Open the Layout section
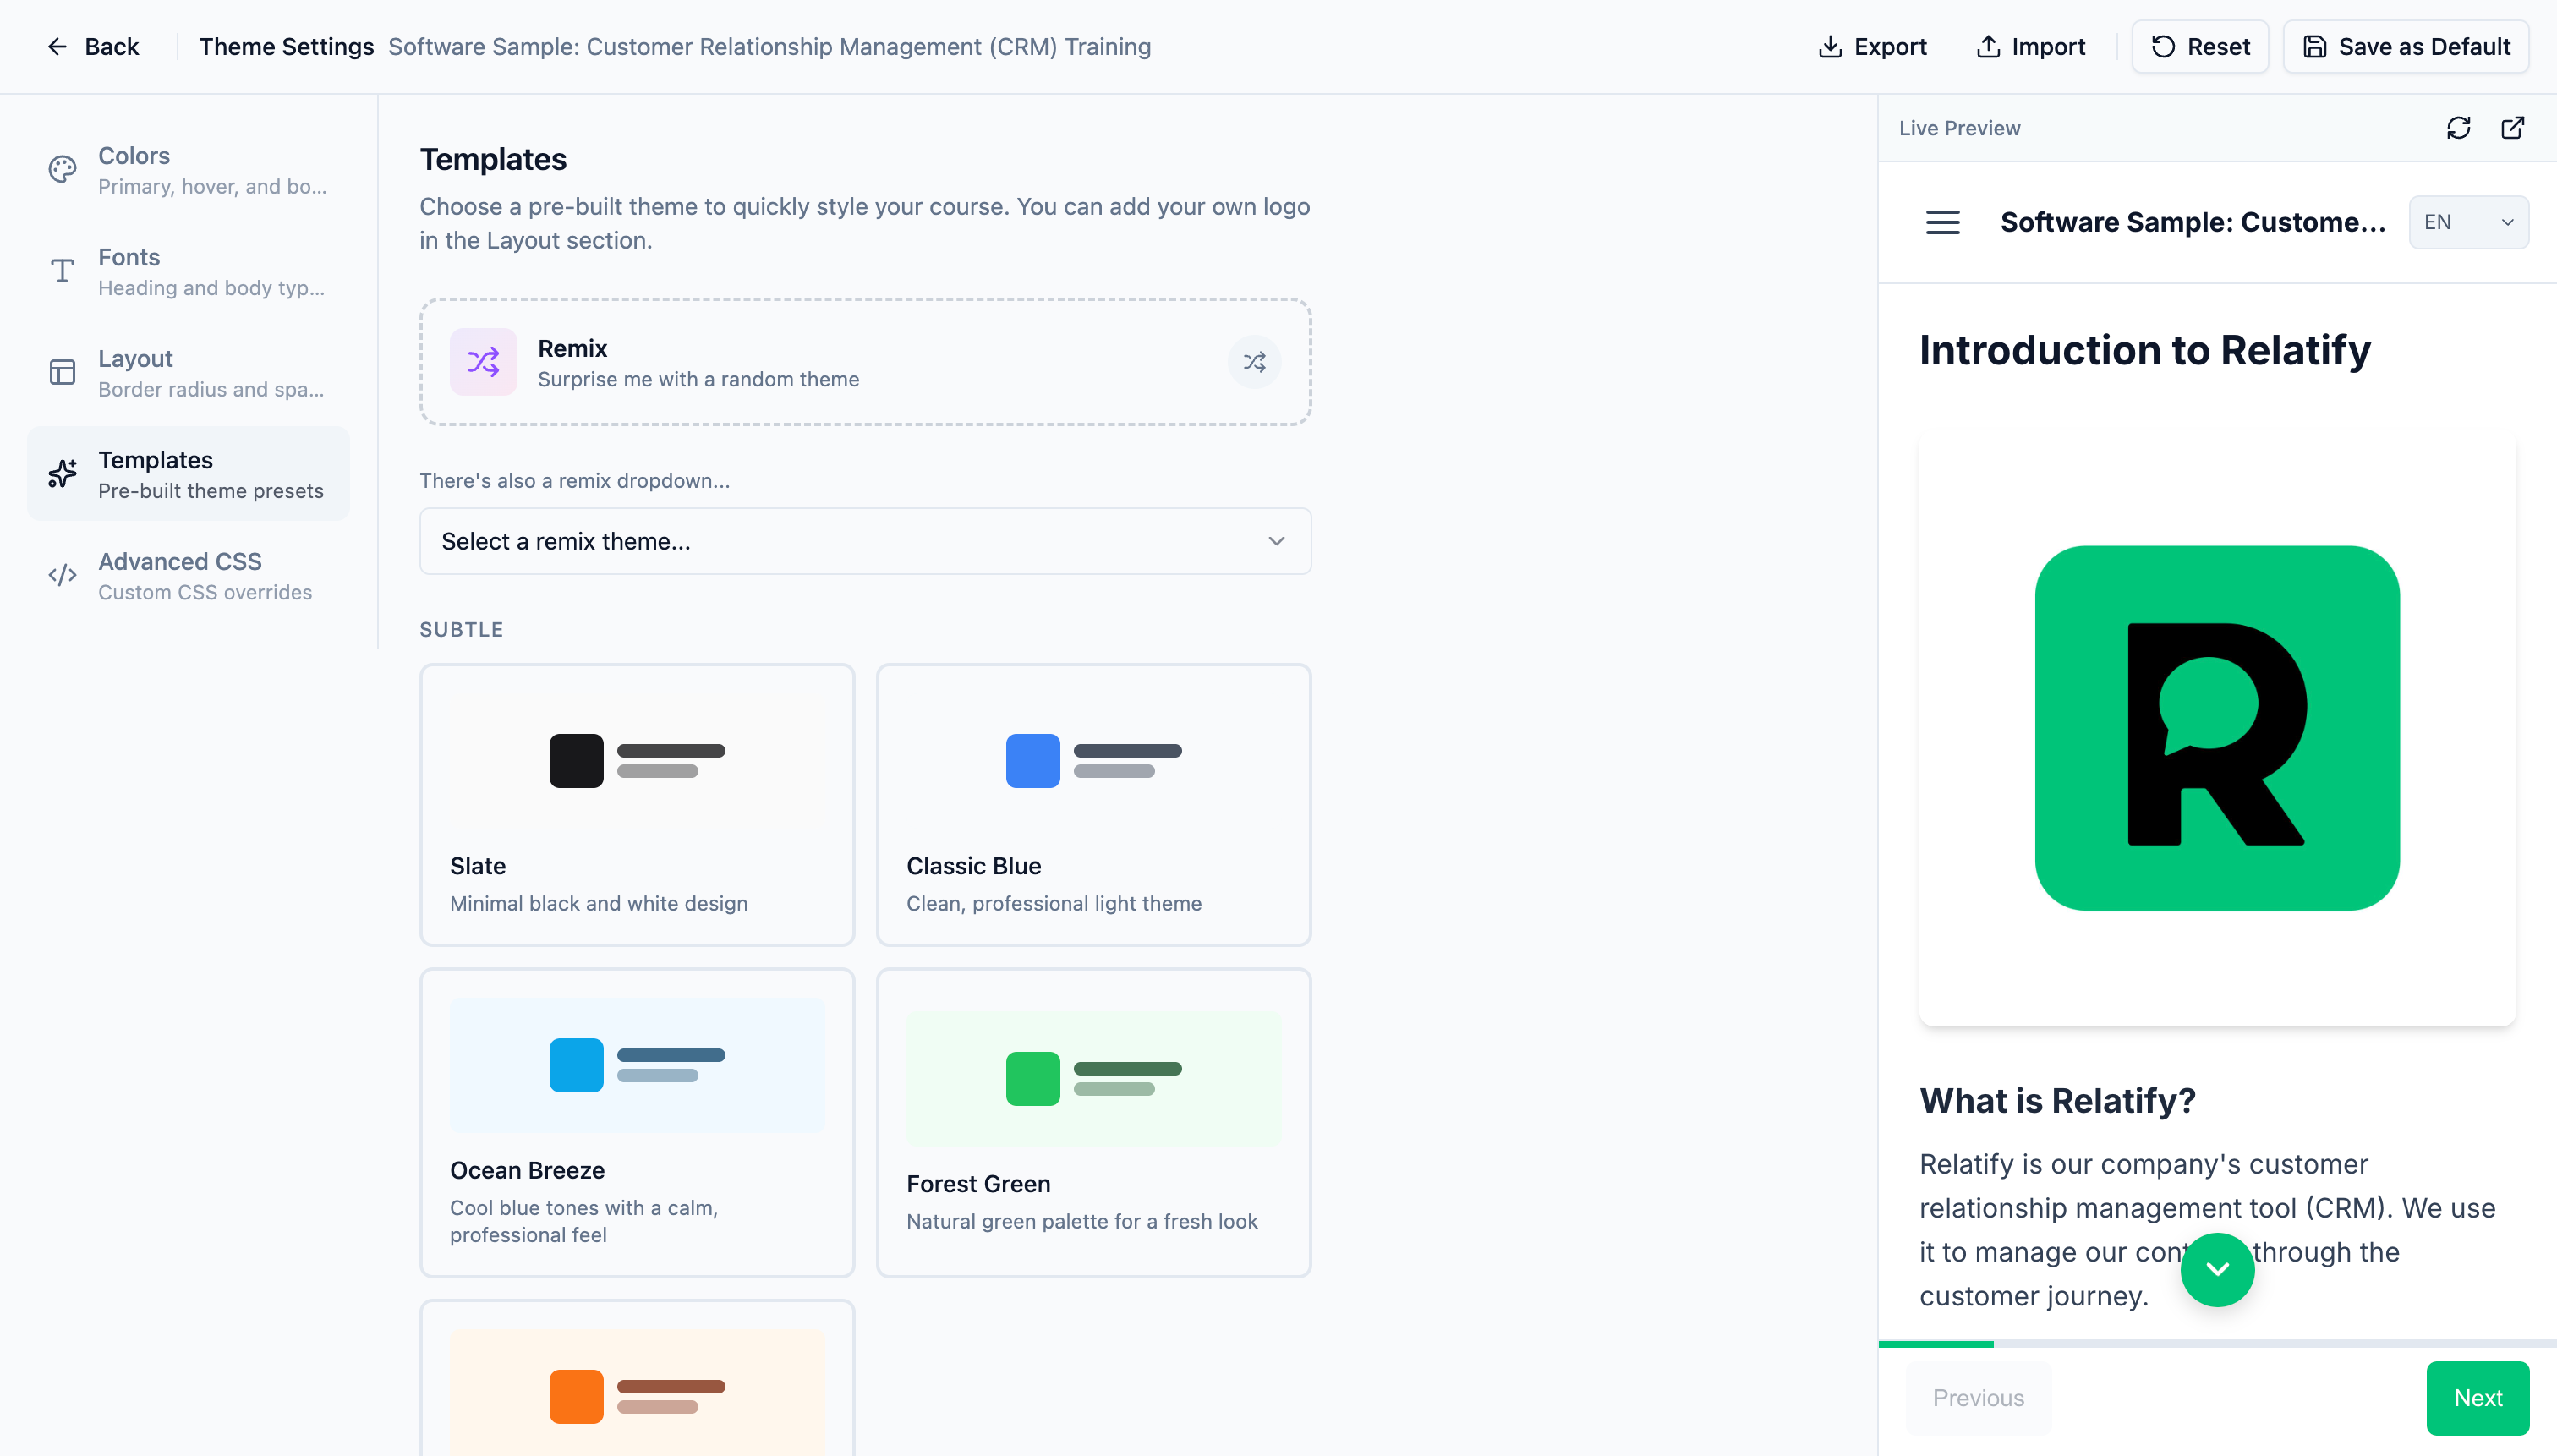2557x1456 pixels. (x=188, y=373)
